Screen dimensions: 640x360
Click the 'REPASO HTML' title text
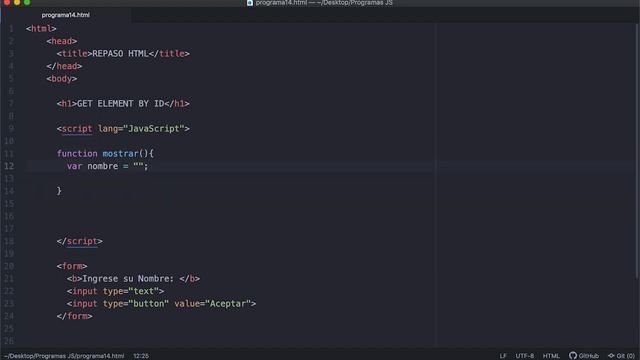coord(120,54)
